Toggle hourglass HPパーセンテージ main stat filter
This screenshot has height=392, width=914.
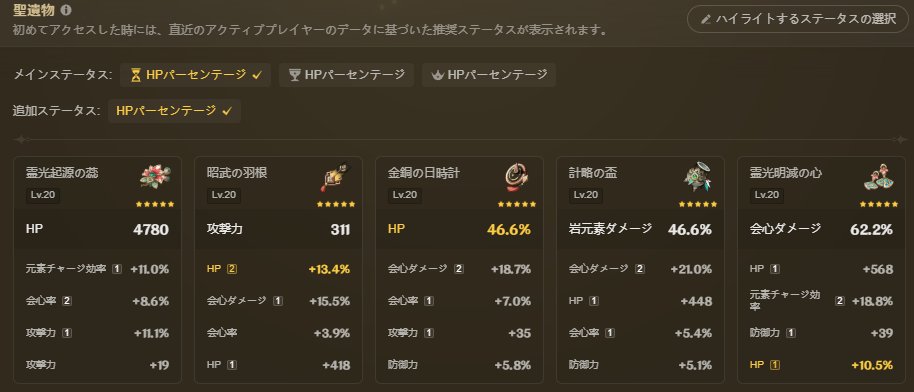195,75
